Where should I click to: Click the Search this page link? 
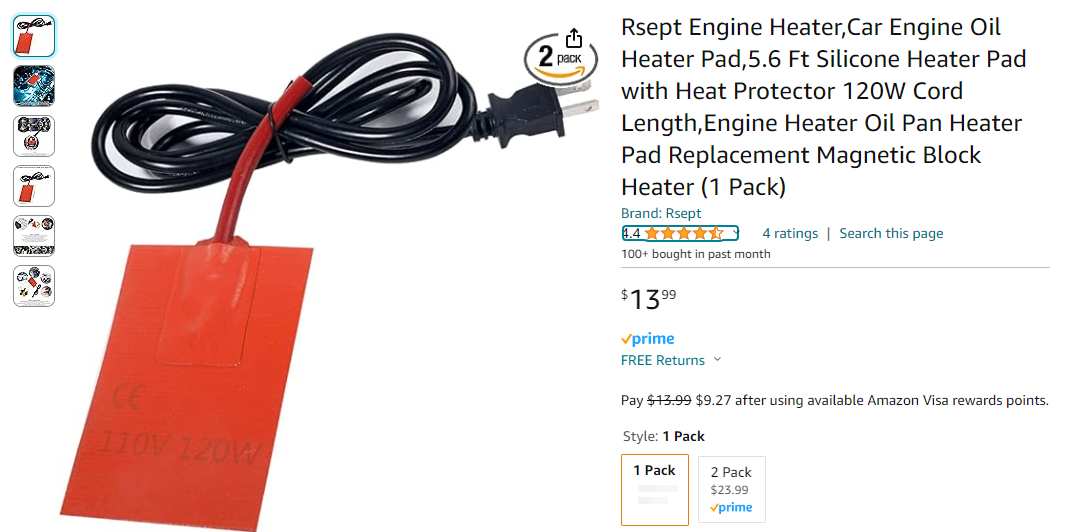click(x=891, y=233)
